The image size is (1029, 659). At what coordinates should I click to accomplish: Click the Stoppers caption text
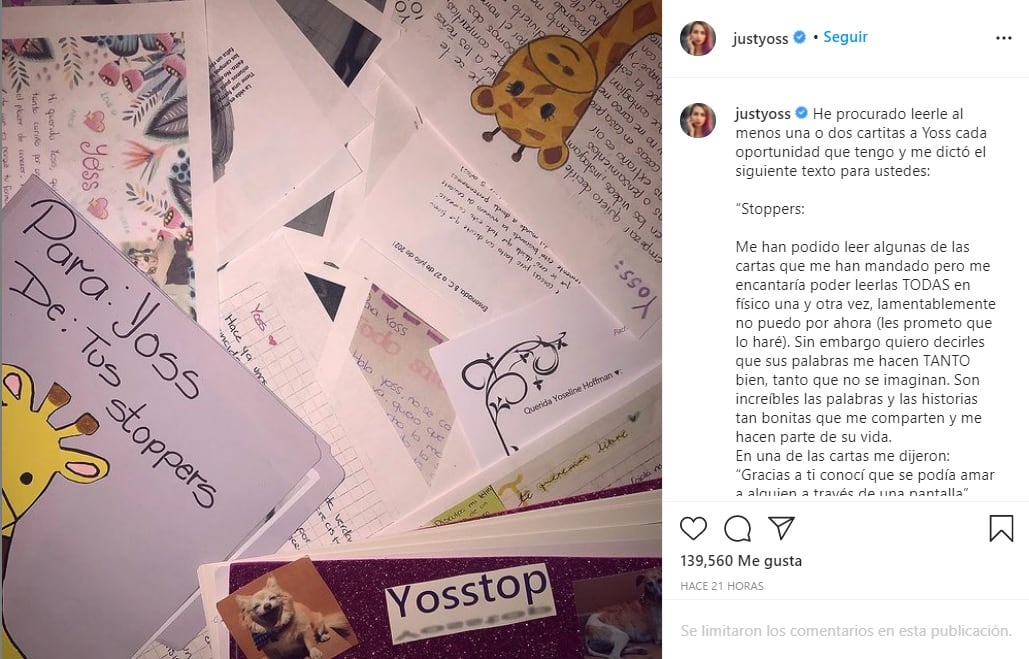(770, 209)
